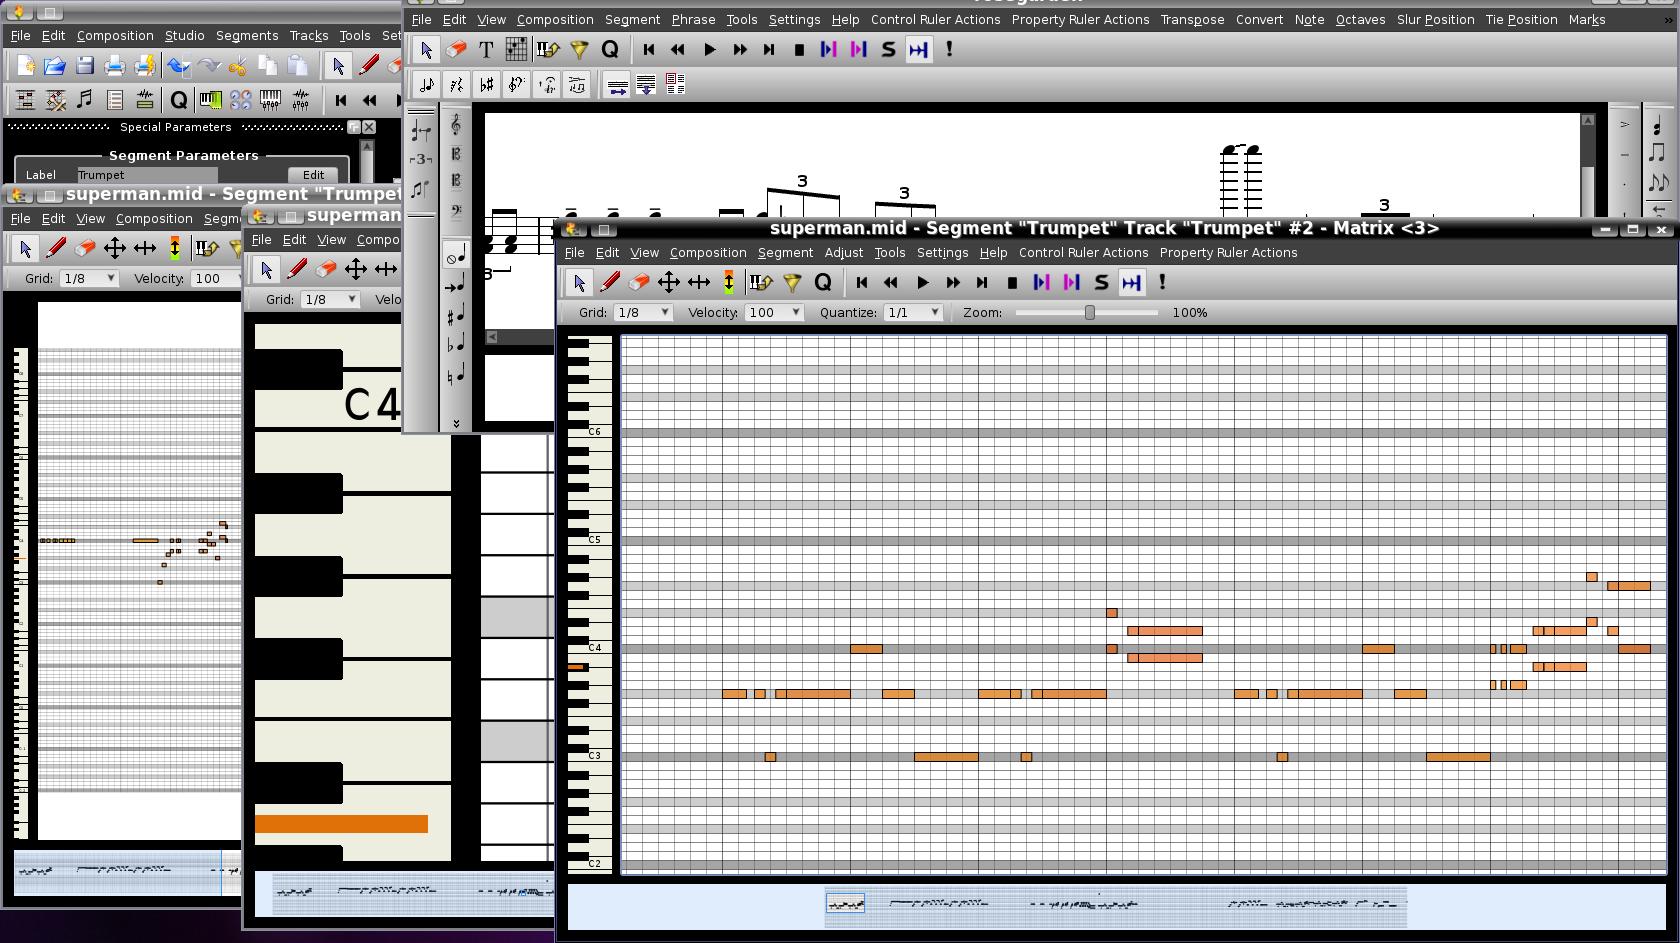Open the Grid dropdown in Matrix <3> window
The height and width of the screenshot is (943, 1680).
[x=642, y=313]
